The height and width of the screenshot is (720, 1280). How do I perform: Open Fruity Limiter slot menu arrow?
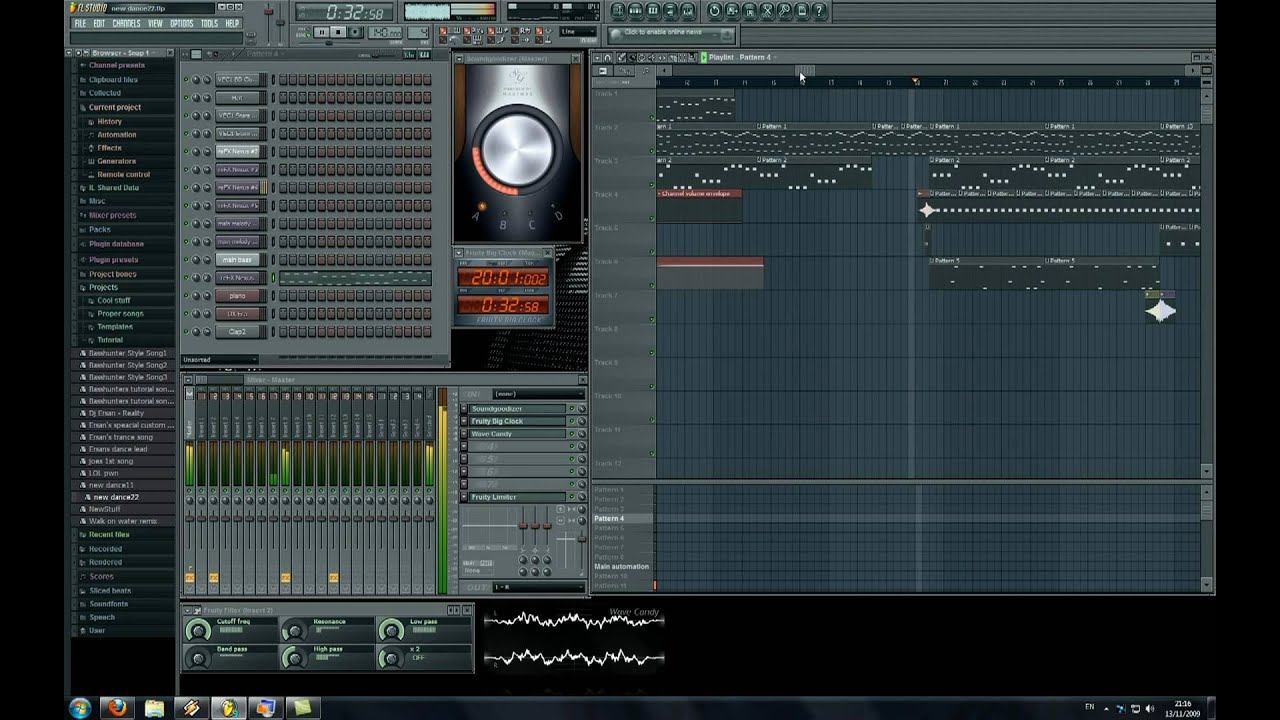pyautogui.click(x=464, y=497)
